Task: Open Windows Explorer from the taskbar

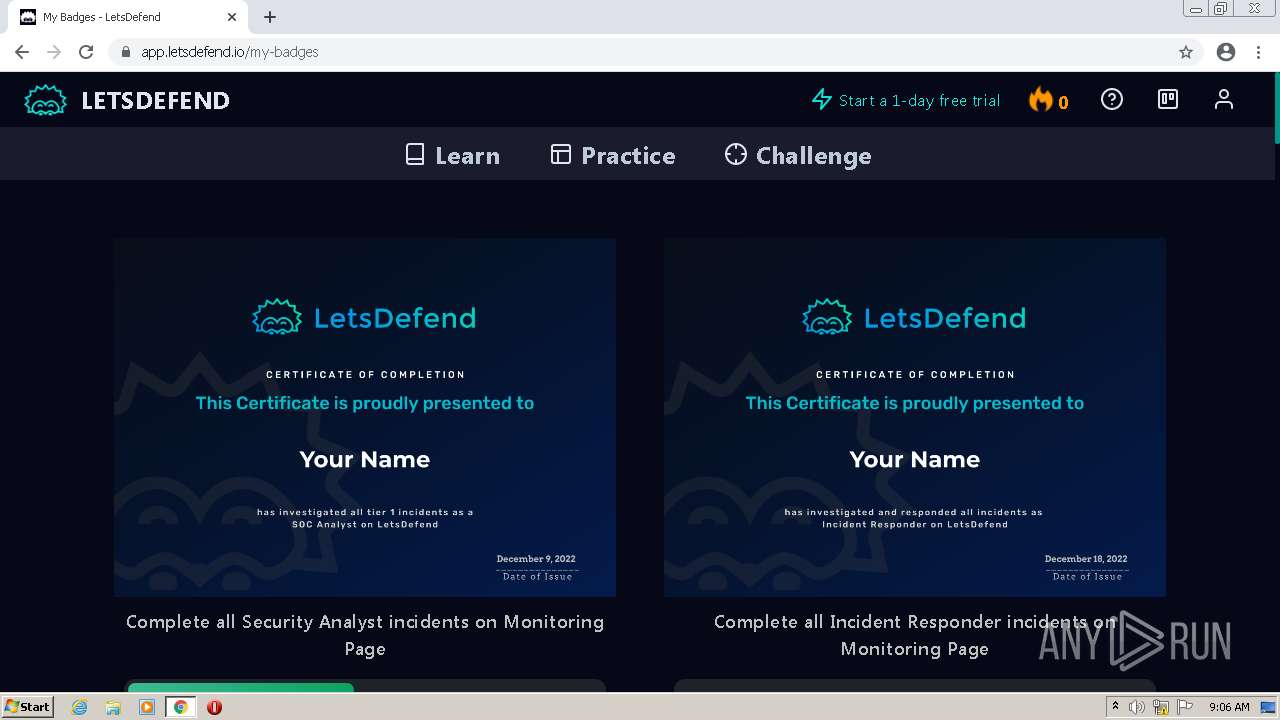Action: [113, 707]
